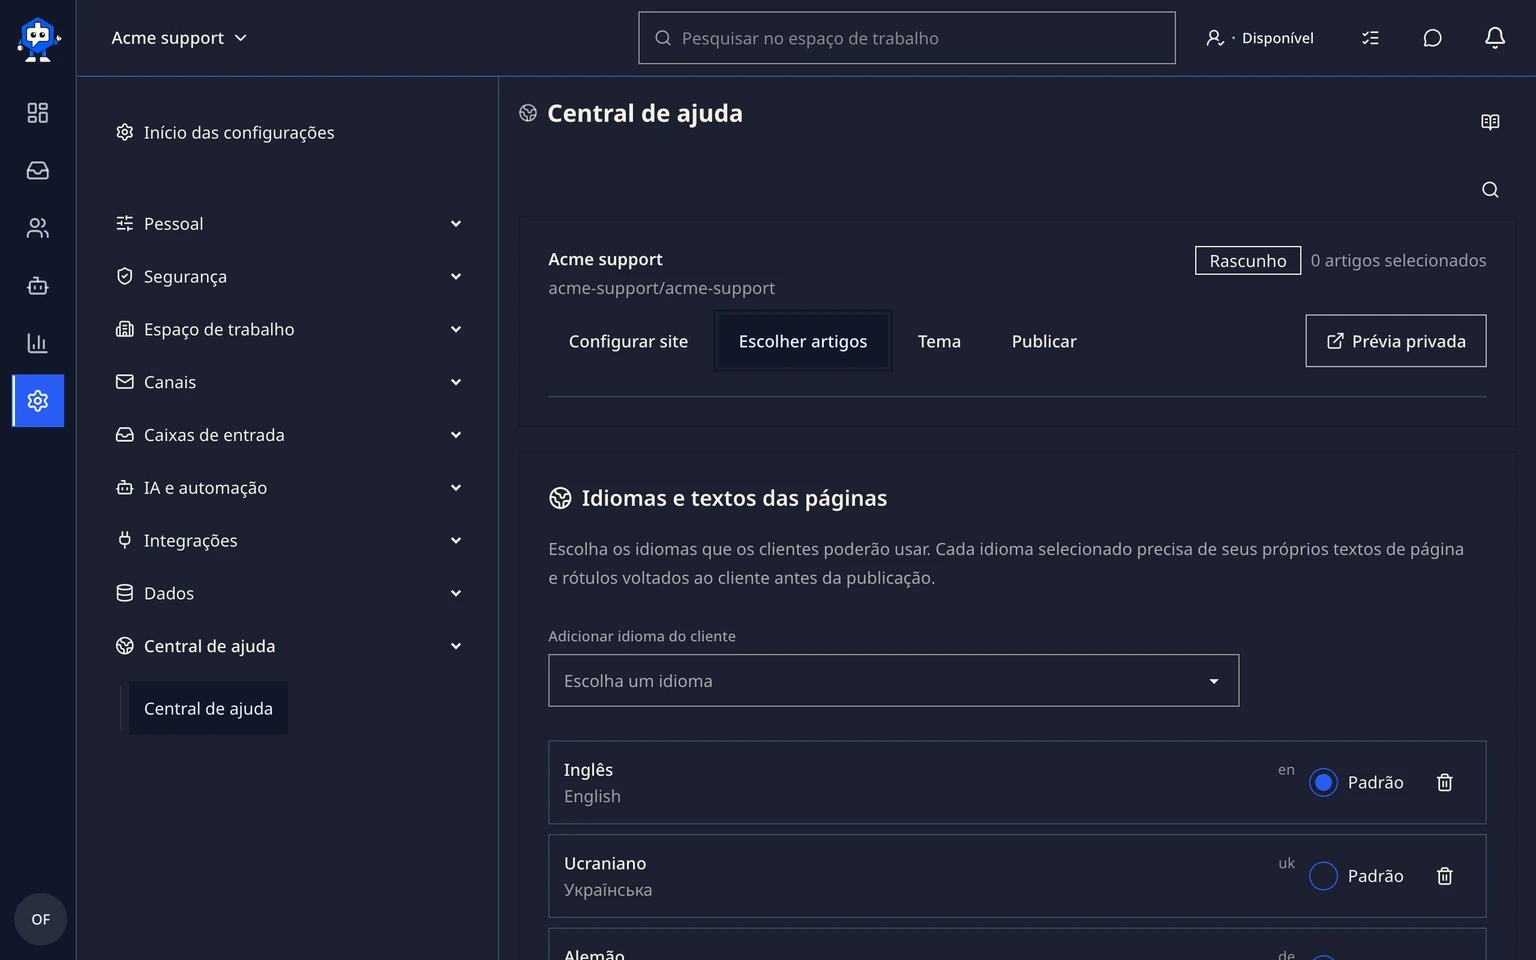Screen dimensions: 1536x960
Task: Click the workspace search field
Action: point(907,38)
